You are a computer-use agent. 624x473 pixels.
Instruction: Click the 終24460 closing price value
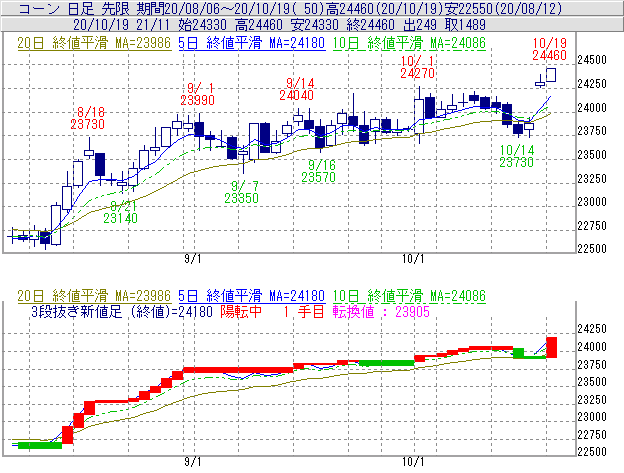pyautogui.click(x=370, y=25)
